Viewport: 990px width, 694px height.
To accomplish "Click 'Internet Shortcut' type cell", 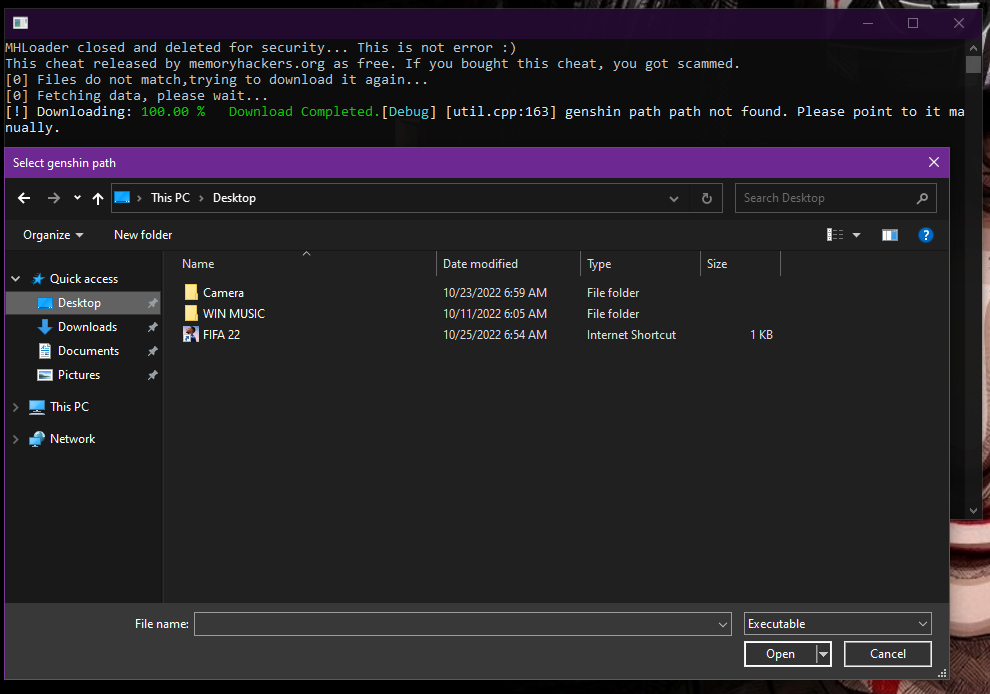I will coord(631,335).
